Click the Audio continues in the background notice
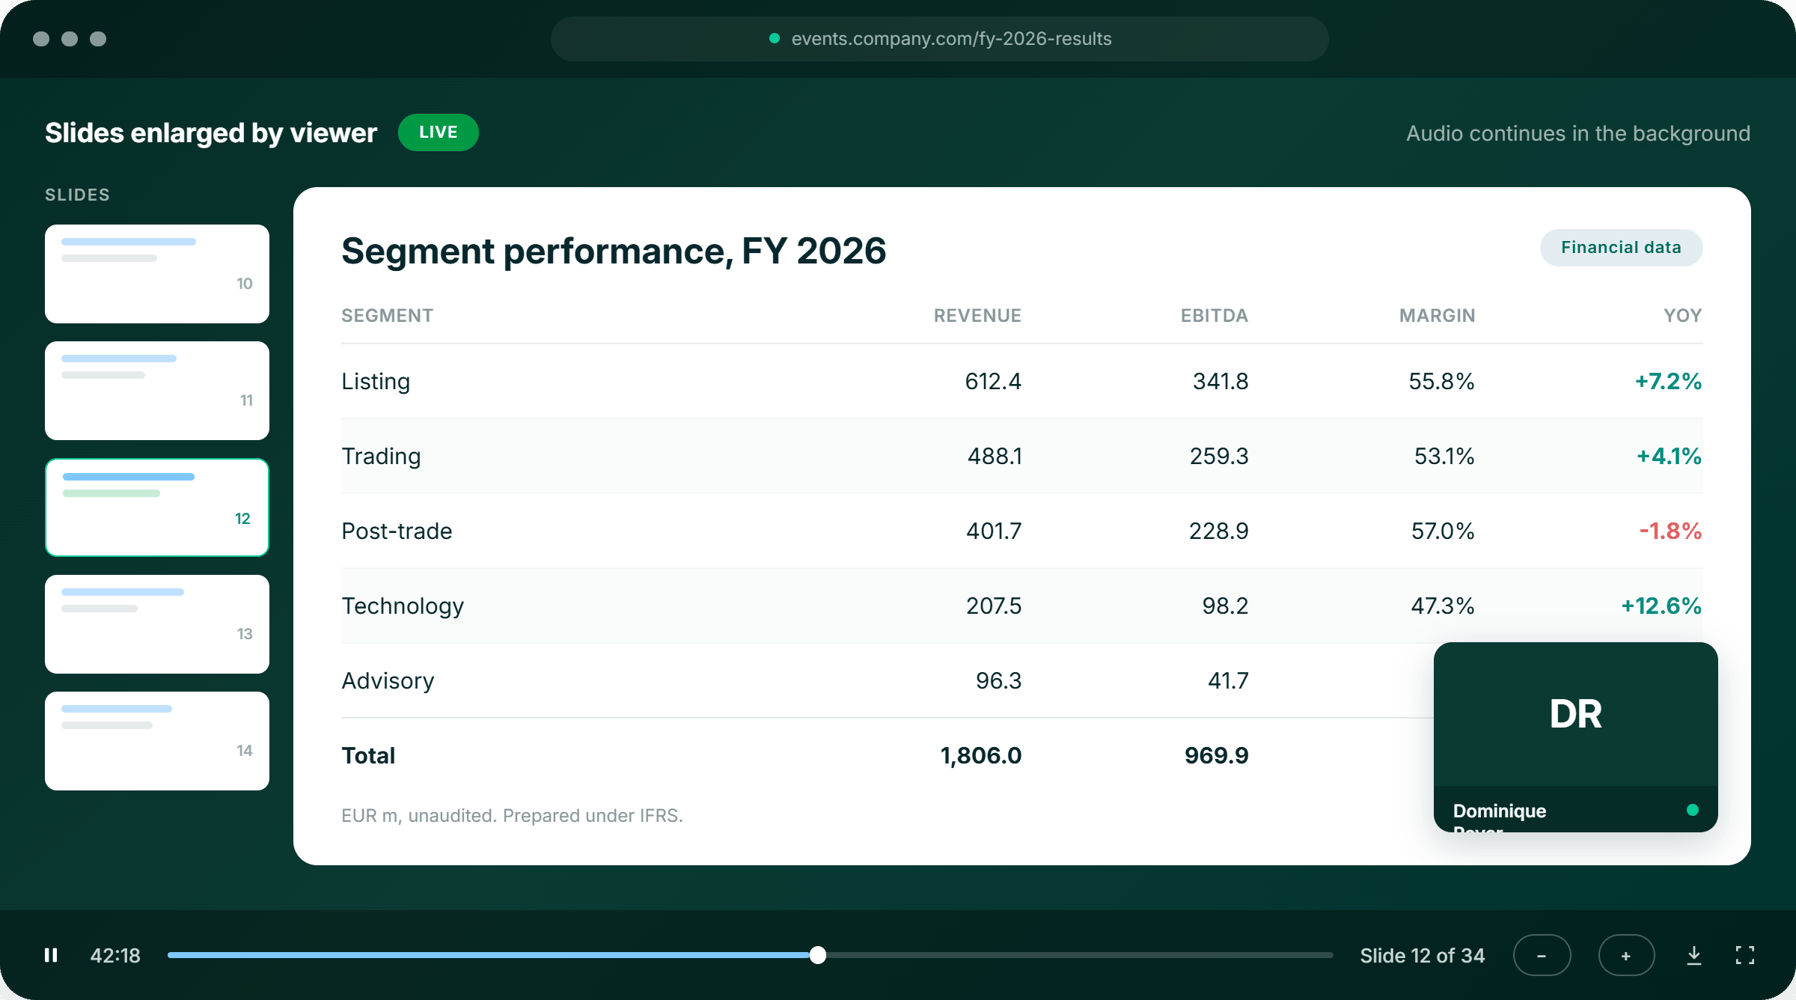This screenshot has width=1796, height=1000. point(1578,133)
